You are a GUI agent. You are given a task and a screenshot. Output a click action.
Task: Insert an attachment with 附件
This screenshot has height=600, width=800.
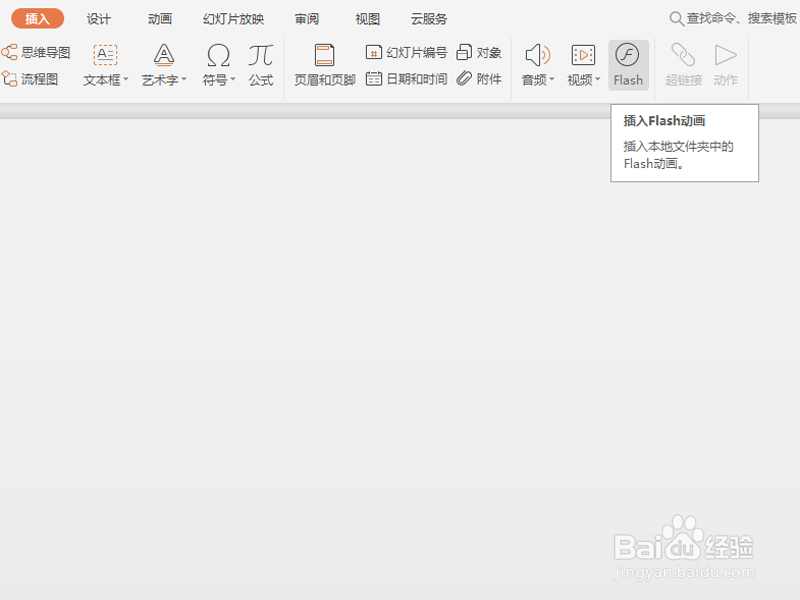click(479, 79)
